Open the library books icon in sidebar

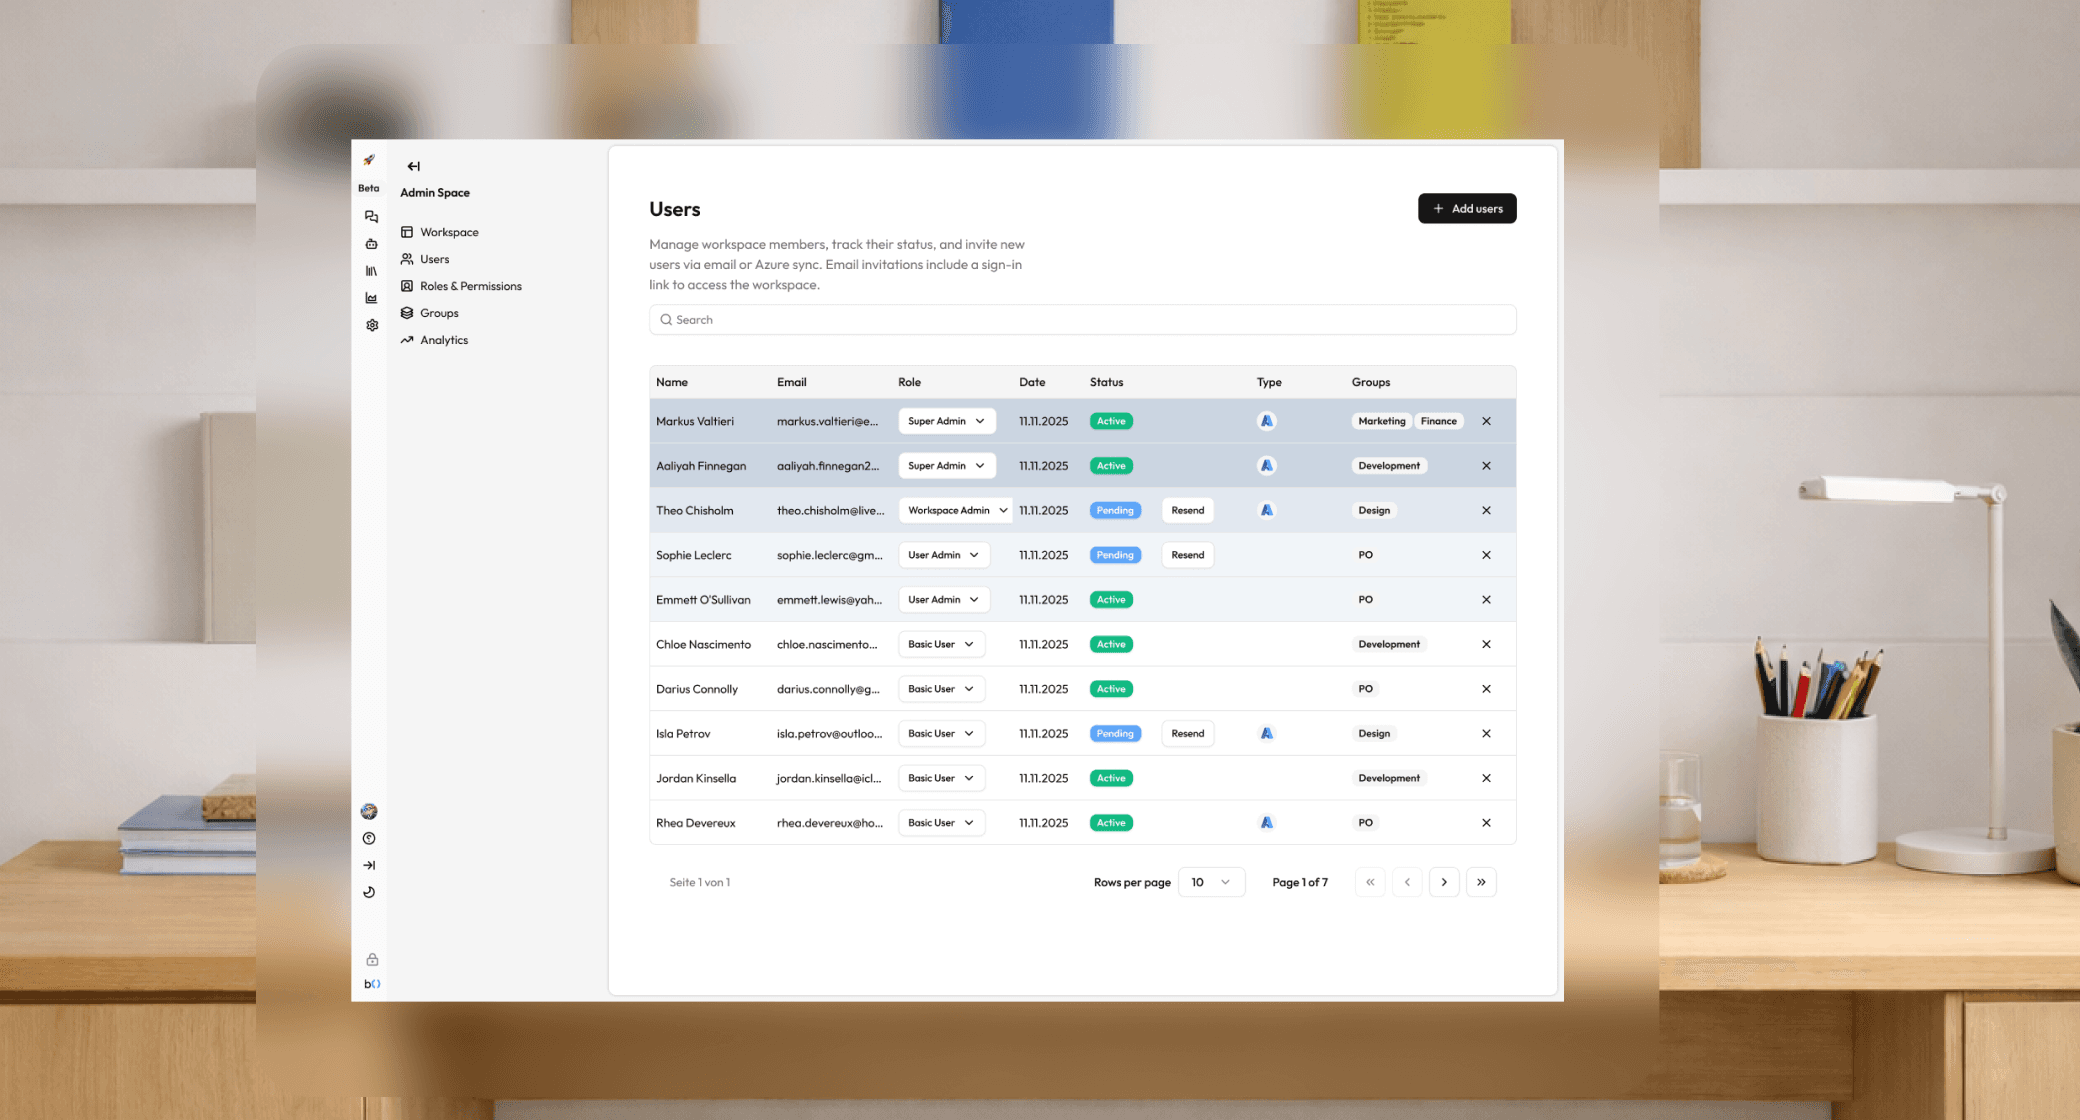[x=371, y=271]
